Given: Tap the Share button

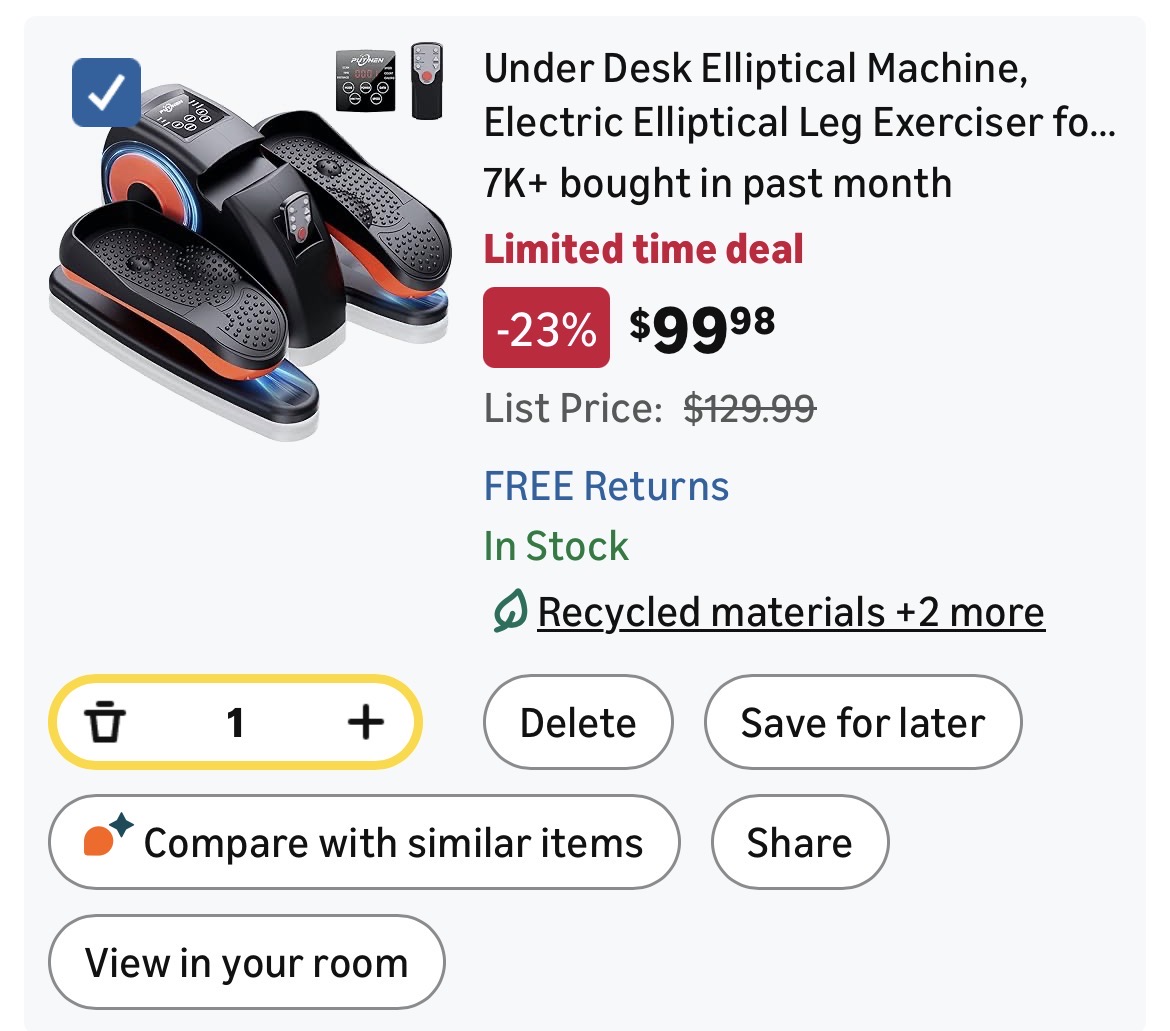Looking at the screenshot, I should 799,842.
